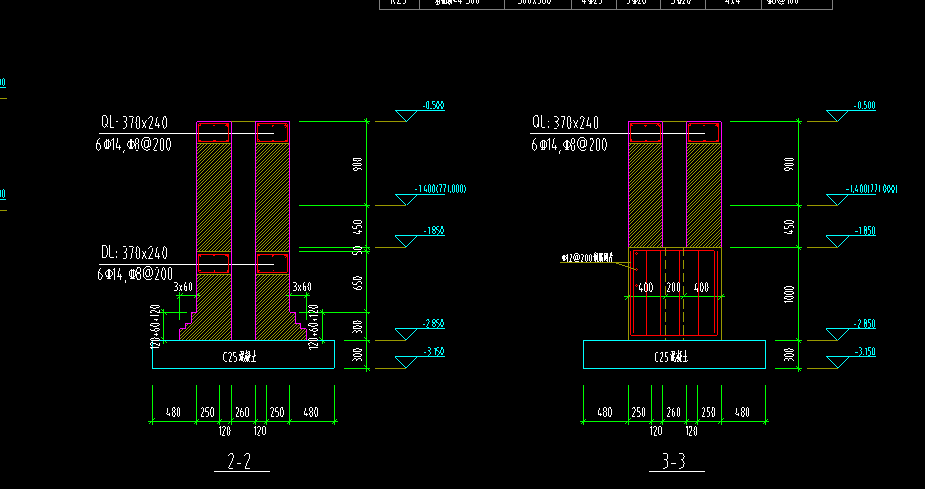This screenshot has height=489, width=925.
Task: Select left "250" dimension in section 2-2
Action: coord(208,412)
